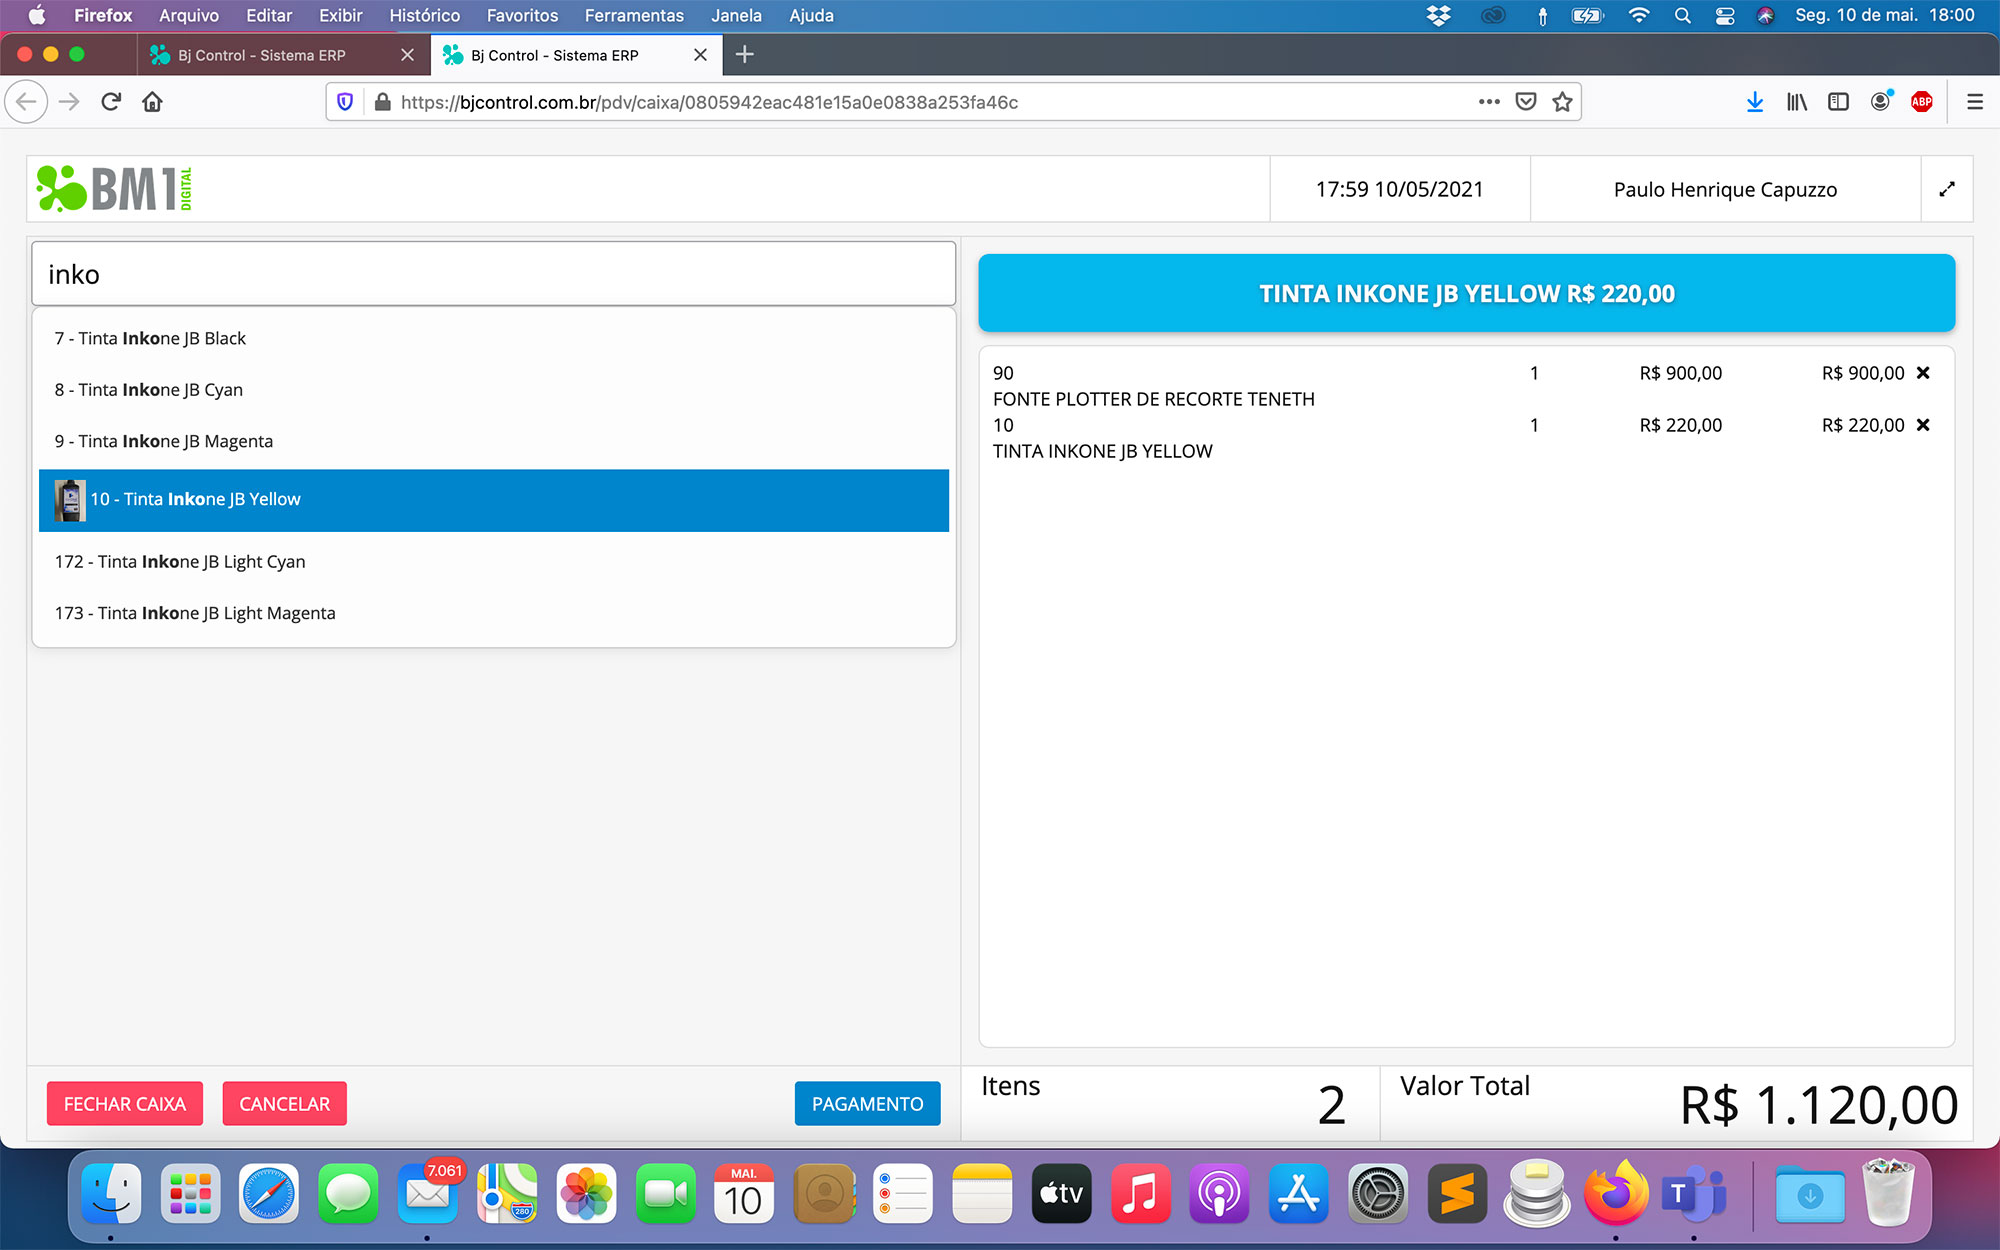2000x1250 pixels.
Task: Choose Tinta Inkone JB Light Cyan option
Action: [x=180, y=562]
